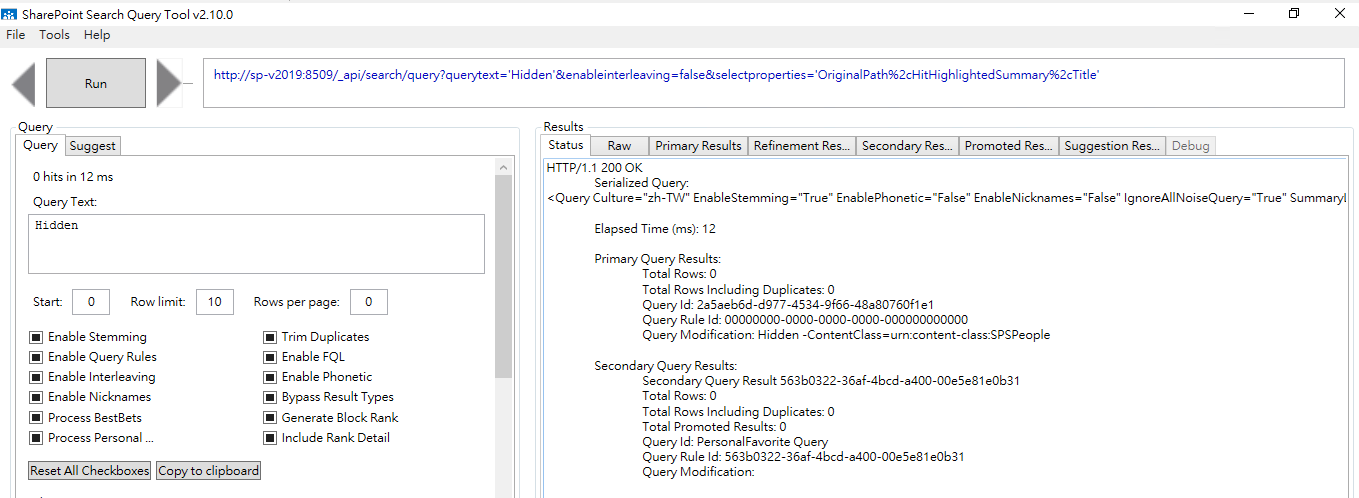Disable Trim Duplicates checkbox

[x=270, y=337]
